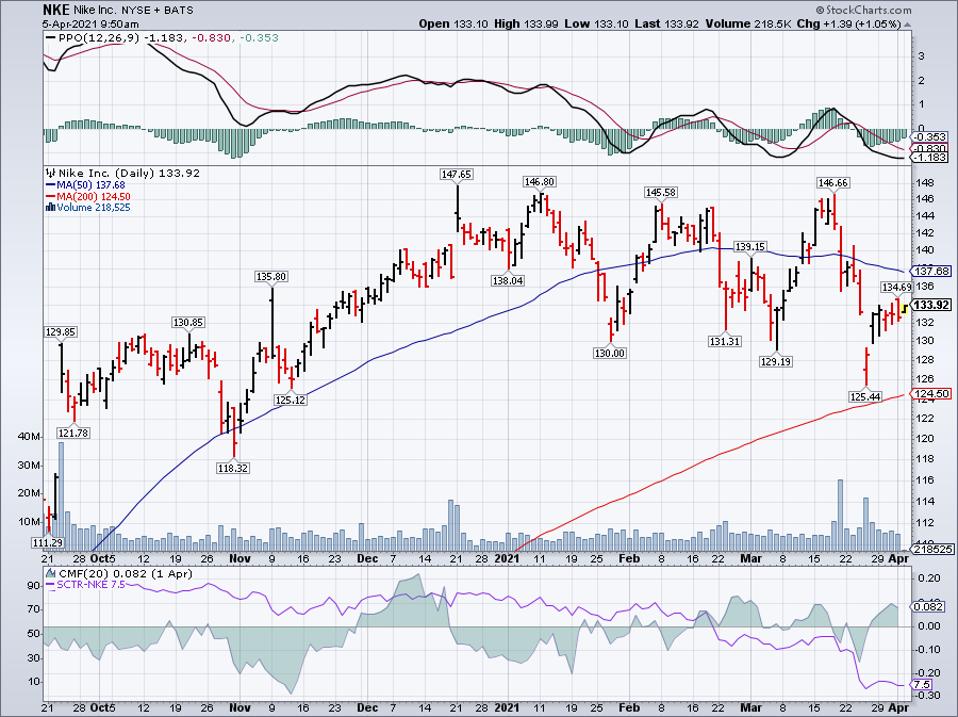Click the 130.00 price low annotation
958x717 pixels.
click(610, 353)
